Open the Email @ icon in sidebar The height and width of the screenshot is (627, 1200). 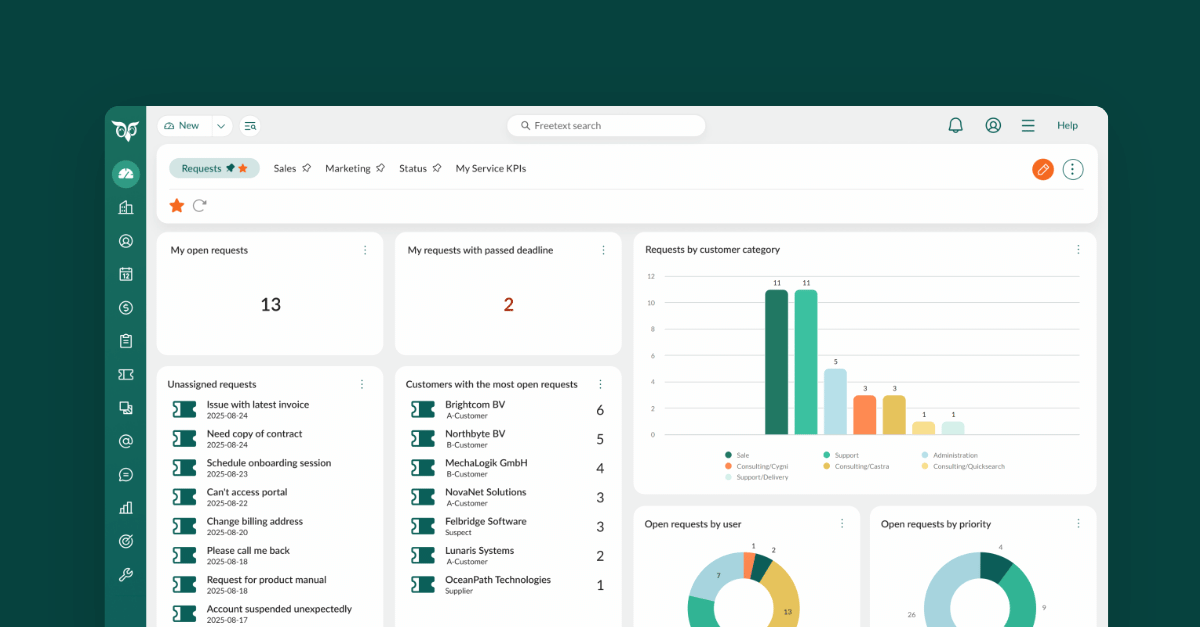point(125,441)
